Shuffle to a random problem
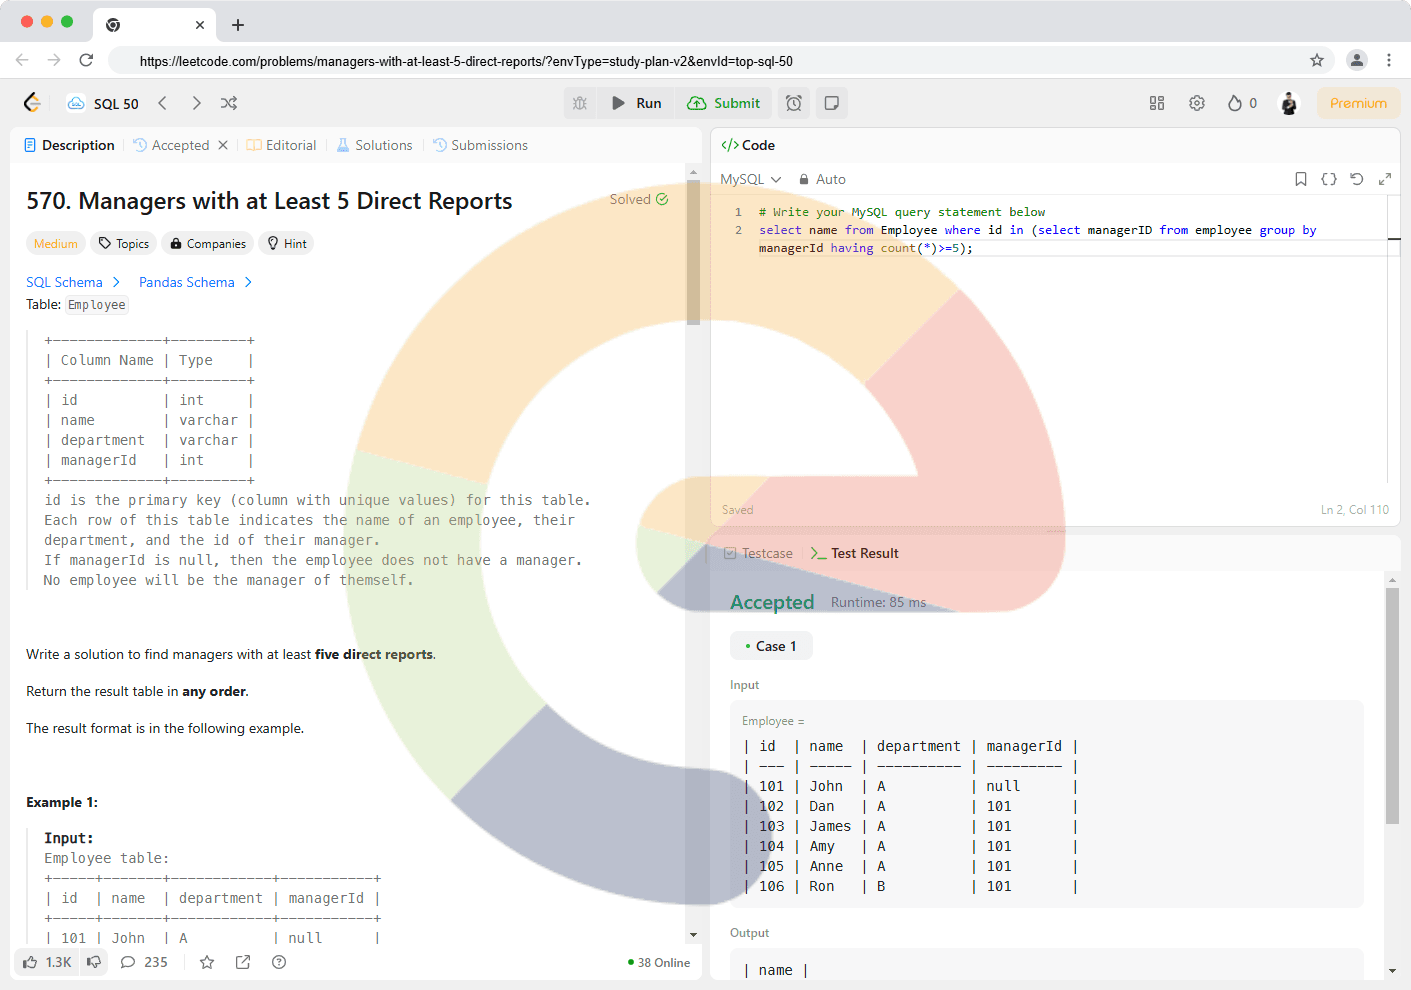The width and height of the screenshot is (1411, 990). pos(229,103)
